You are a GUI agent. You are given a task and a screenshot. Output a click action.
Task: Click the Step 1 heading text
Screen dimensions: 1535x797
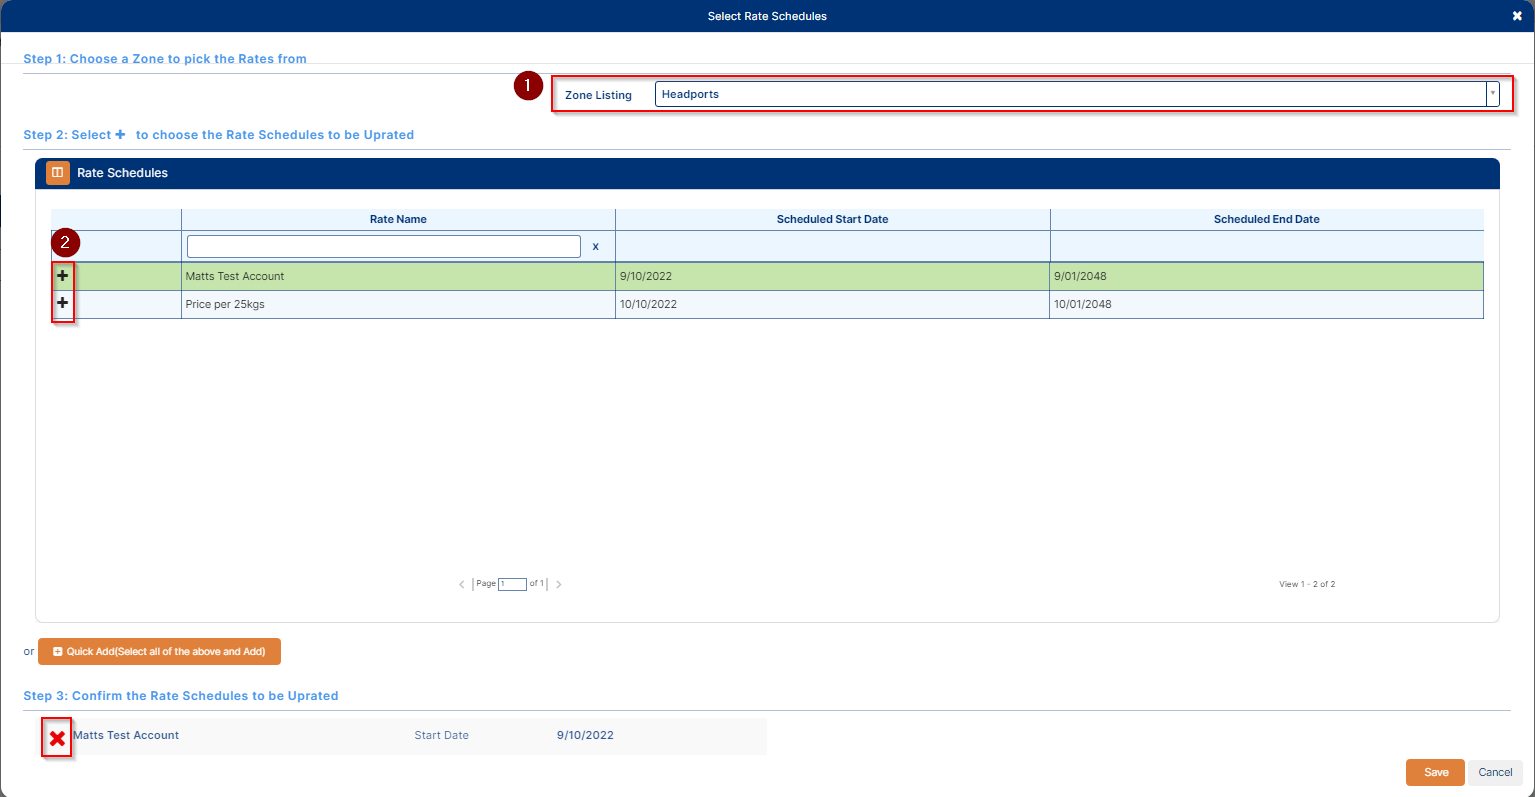tap(165, 59)
